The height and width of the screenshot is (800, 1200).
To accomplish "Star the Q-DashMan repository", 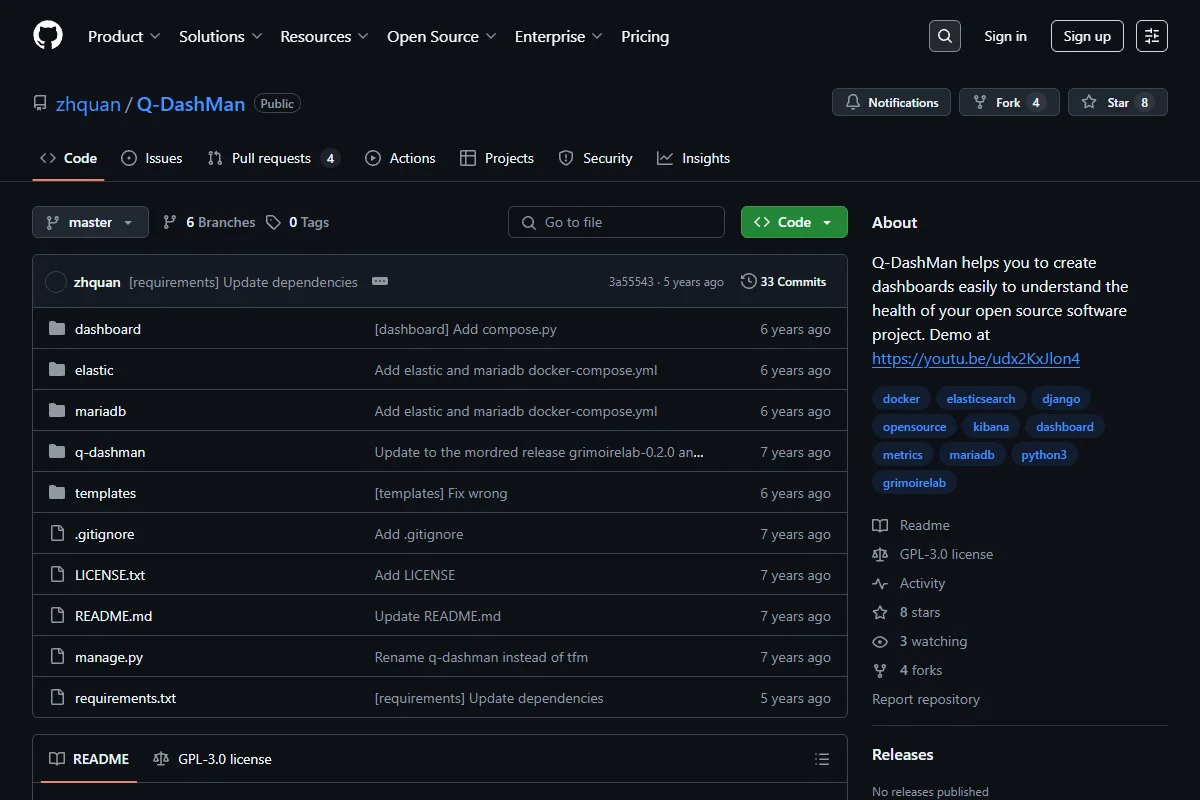I will 1117,102.
